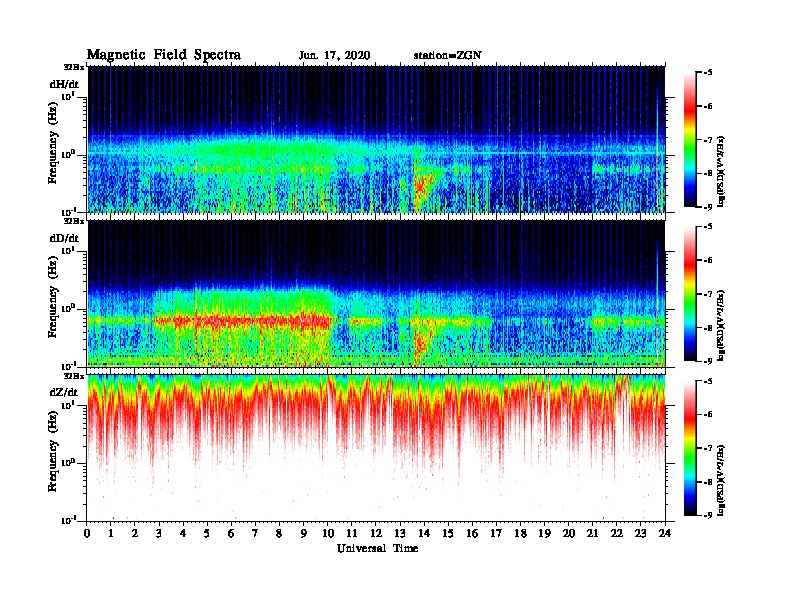Screen dimensions: 792x612
Task: Click hour tick label '13' on time axis
Action: pos(400,533)
